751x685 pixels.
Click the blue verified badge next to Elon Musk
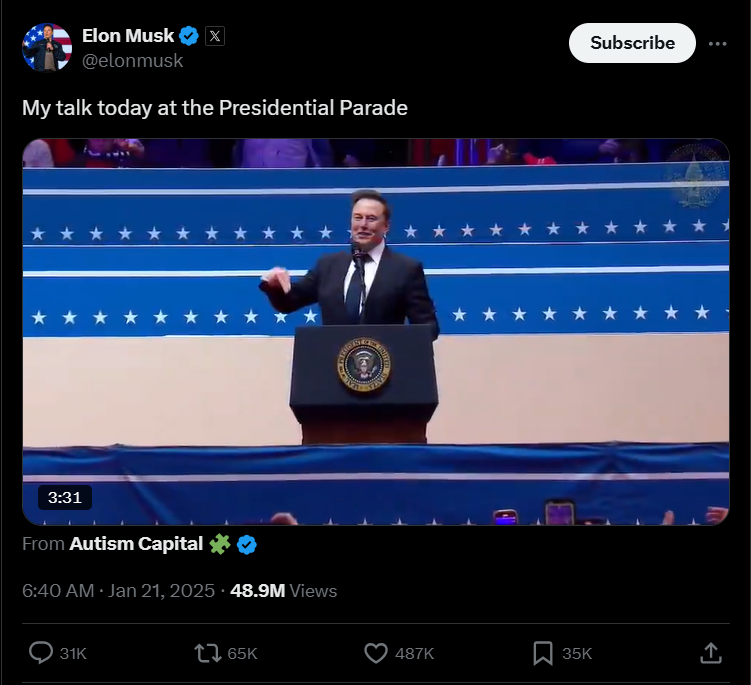point(189,36)
